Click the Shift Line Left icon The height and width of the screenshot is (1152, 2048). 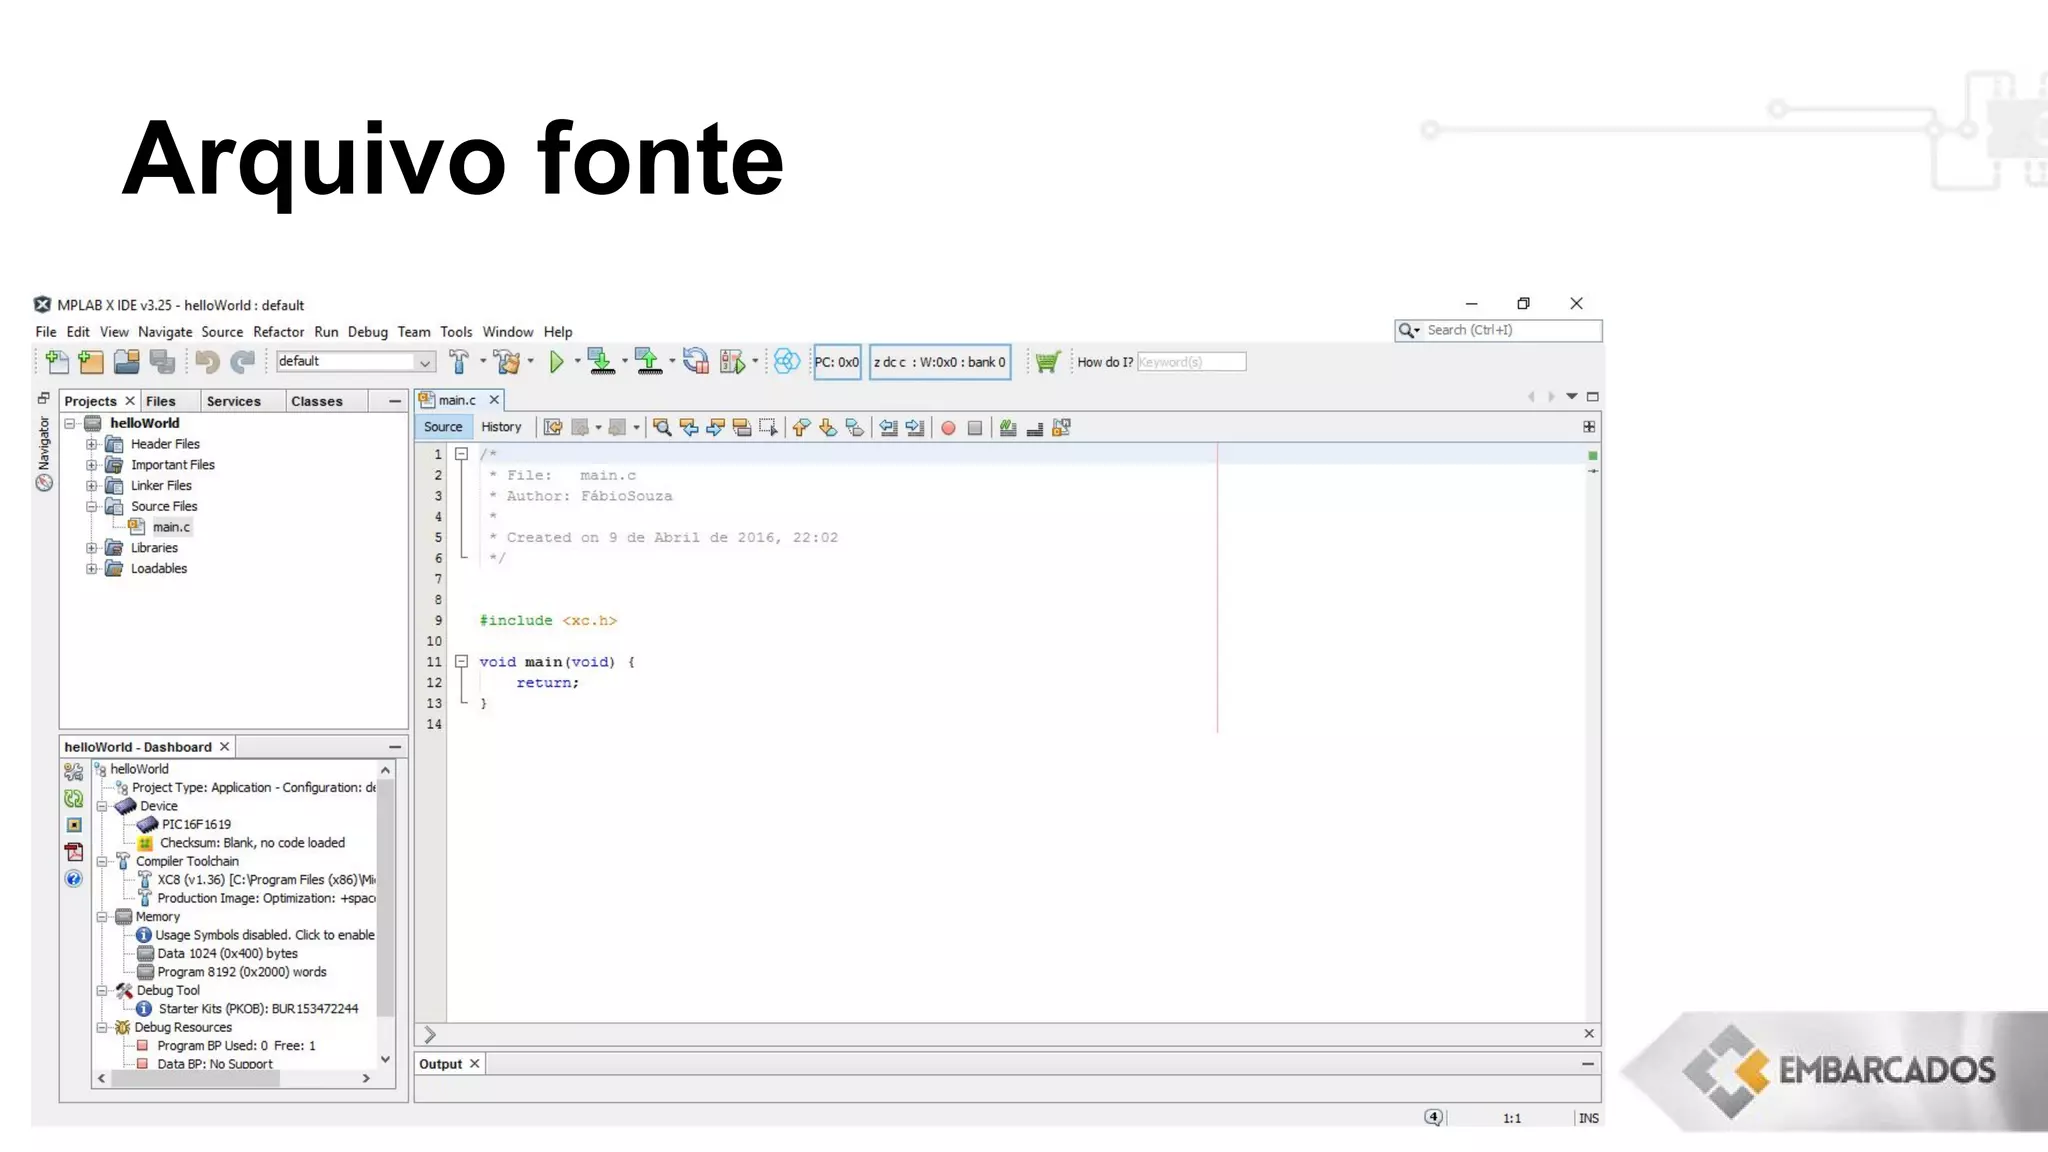point(888,428)
